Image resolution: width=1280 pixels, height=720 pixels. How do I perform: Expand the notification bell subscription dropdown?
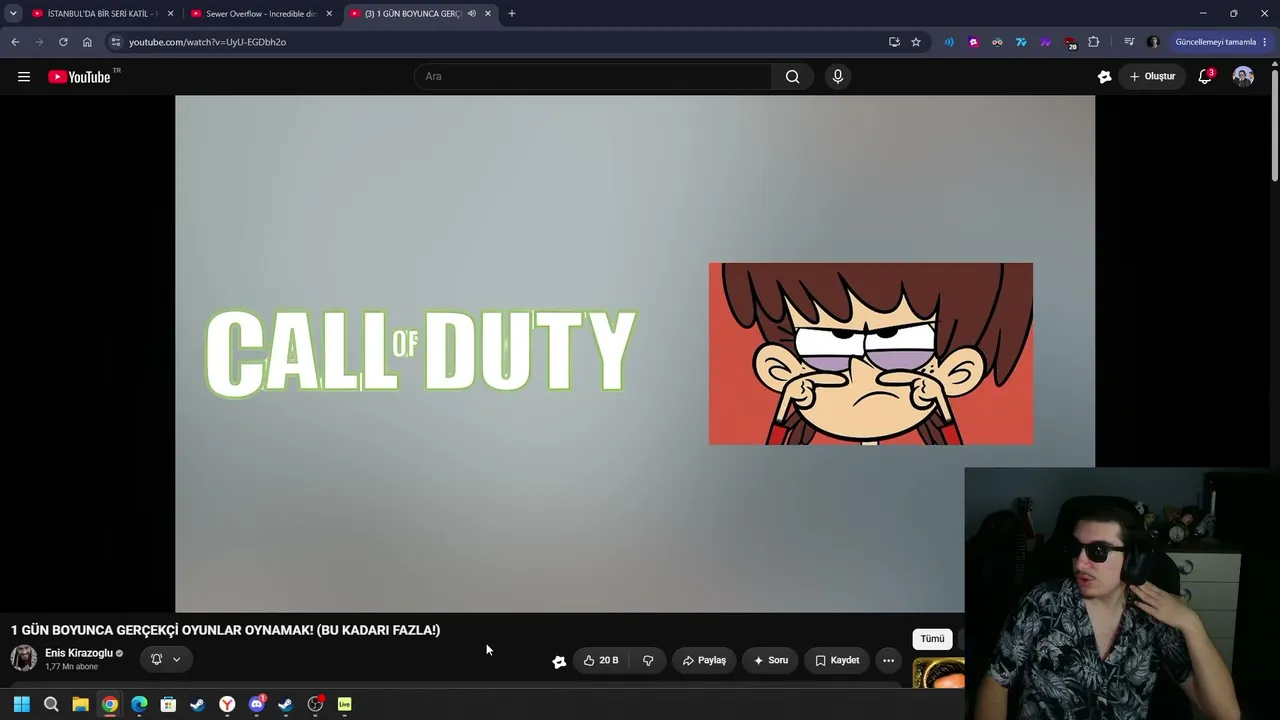pyautogui.click(x=166, y=659)
